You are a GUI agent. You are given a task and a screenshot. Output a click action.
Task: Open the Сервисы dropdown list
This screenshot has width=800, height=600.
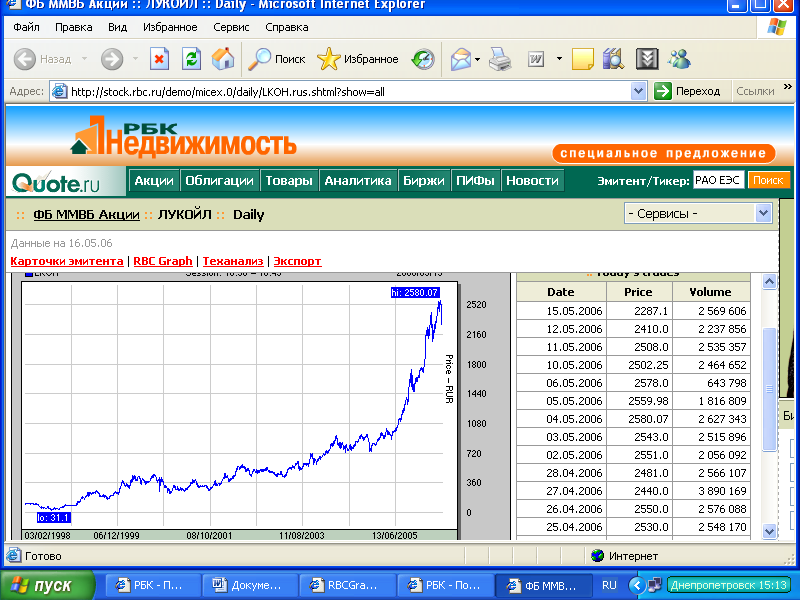pyautogui.click(x=698, y=213)
